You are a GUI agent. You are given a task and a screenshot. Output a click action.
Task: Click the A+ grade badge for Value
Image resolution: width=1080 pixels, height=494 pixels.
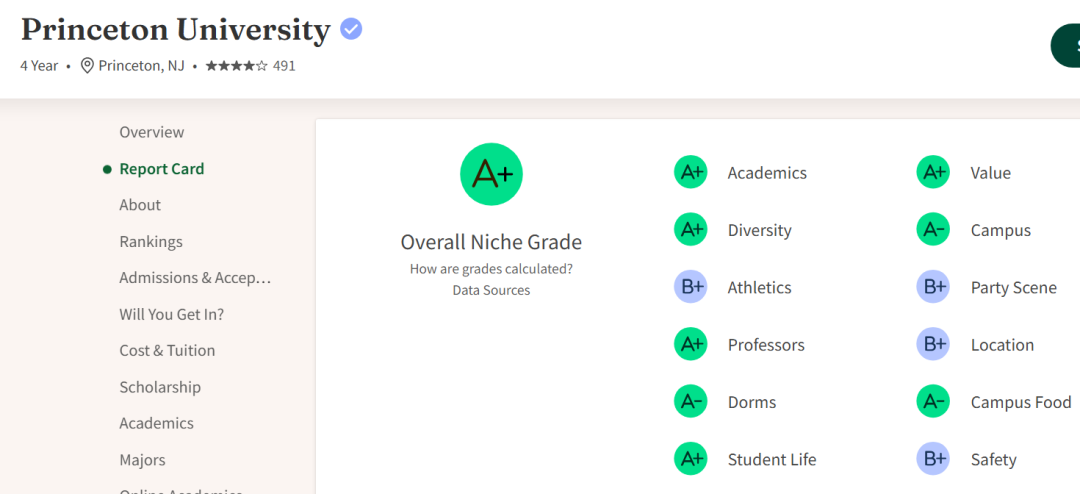pos(933,172)
